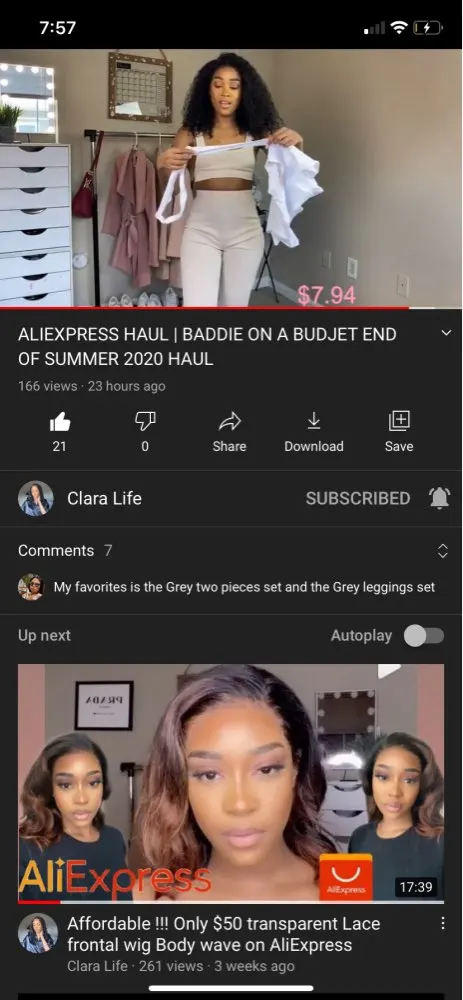Expand the video description chevron
The width and height of the screenshot is (463, 1000).
point(446,334)
